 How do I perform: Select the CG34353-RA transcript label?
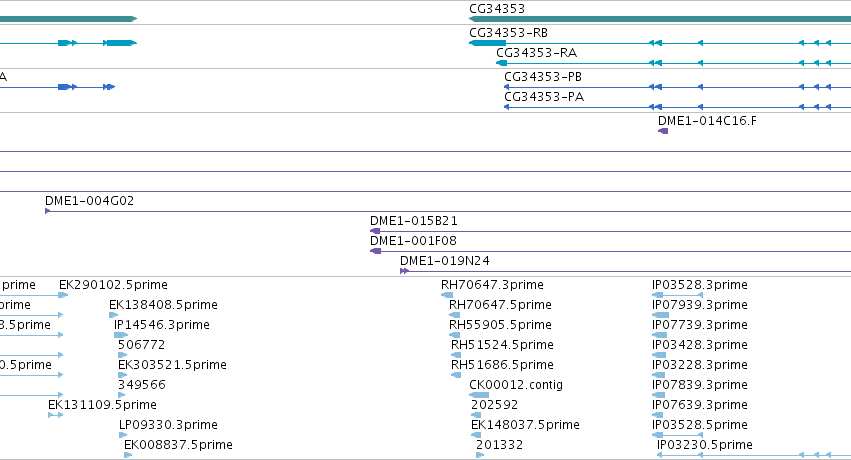(536, 53)
